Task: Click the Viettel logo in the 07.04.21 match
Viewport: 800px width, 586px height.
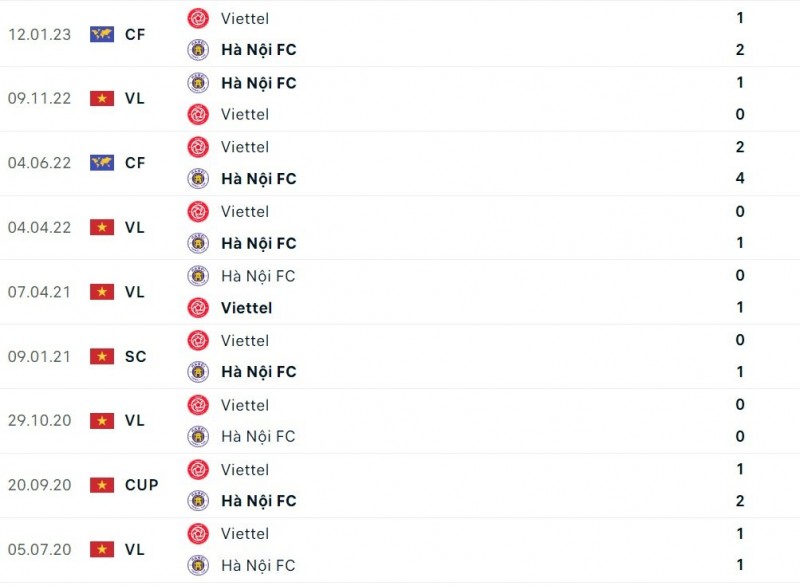Action: [198, 308]
